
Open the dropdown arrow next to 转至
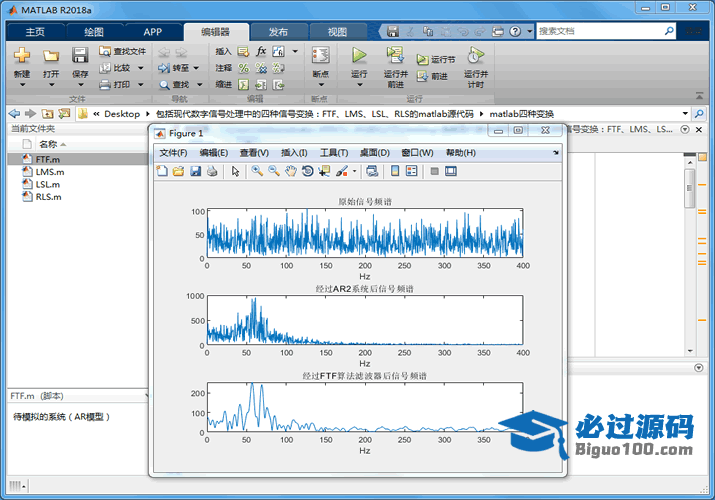(196, 68)
